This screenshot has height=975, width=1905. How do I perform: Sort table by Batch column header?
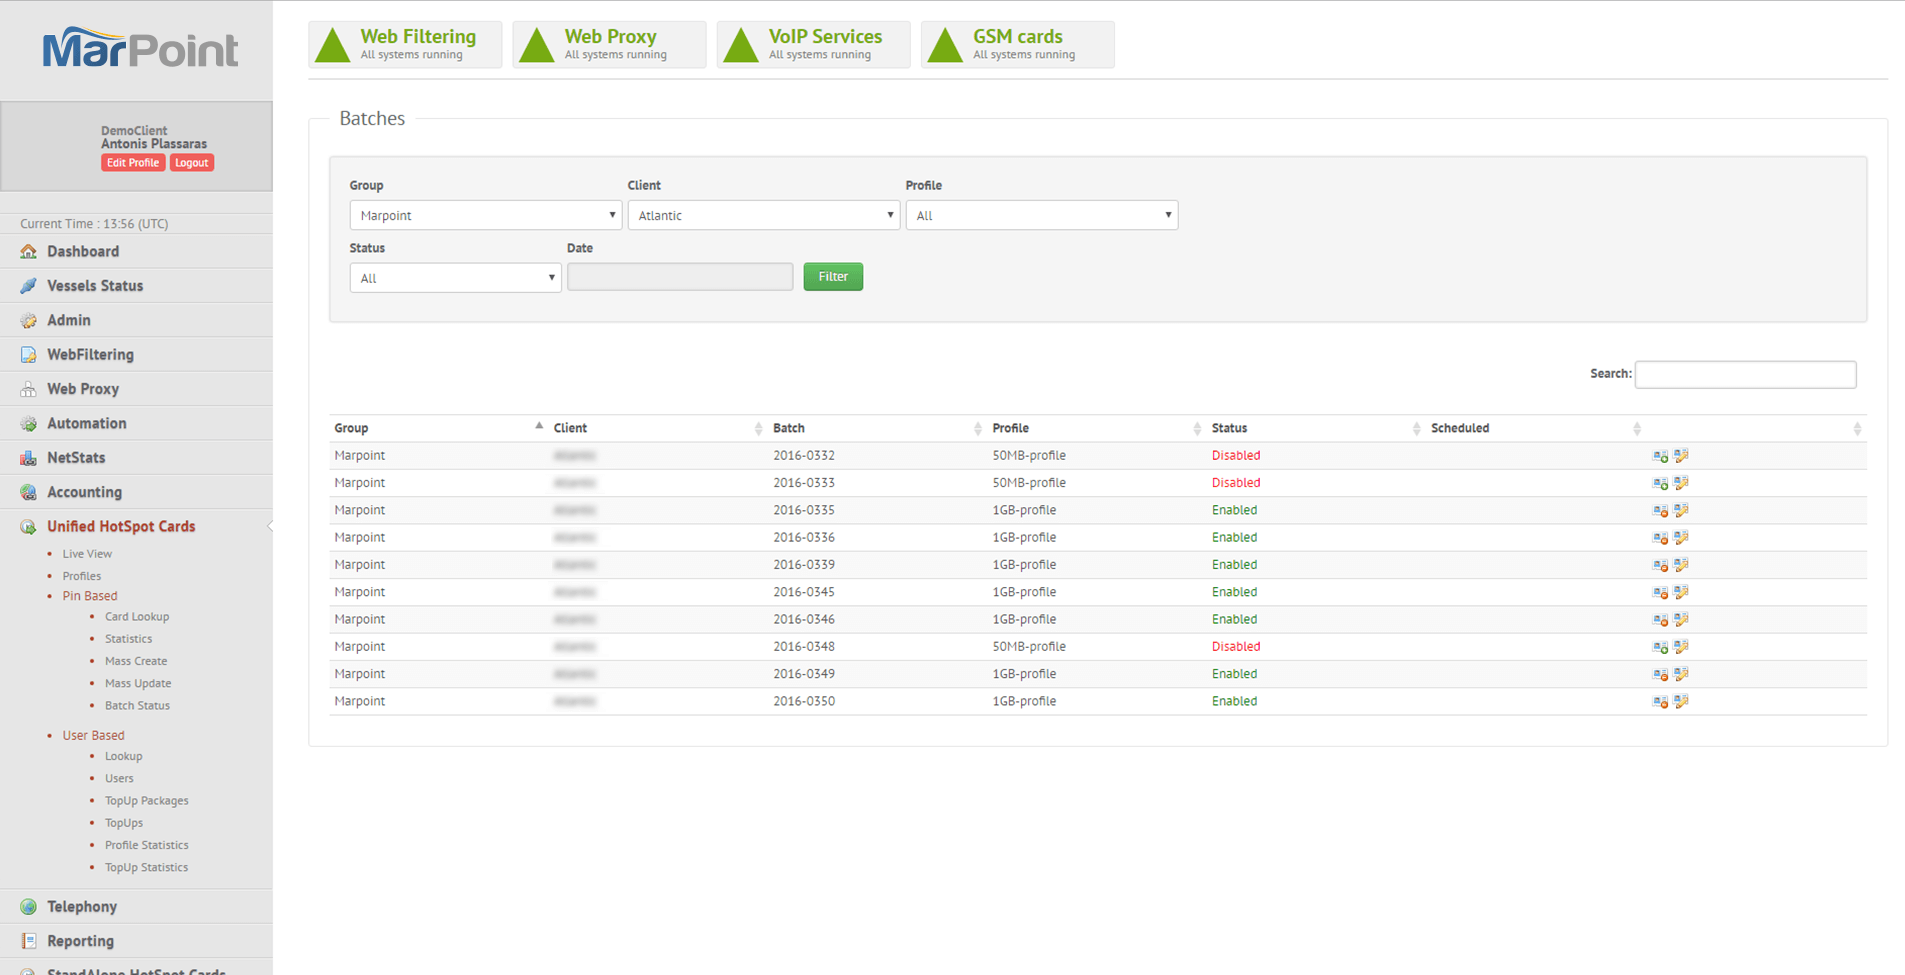pyautogui.click(x=789, y=428)
